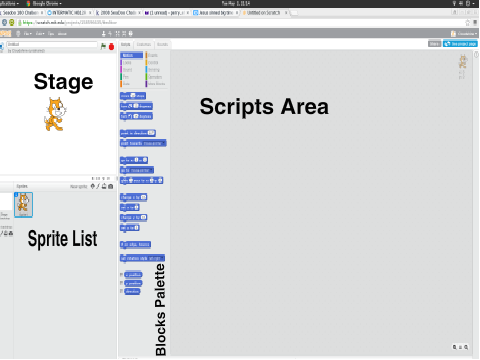Open the Google Chrome panel menu
The width and height of the screenshot is (480, 360).
[x=44, y=3]
